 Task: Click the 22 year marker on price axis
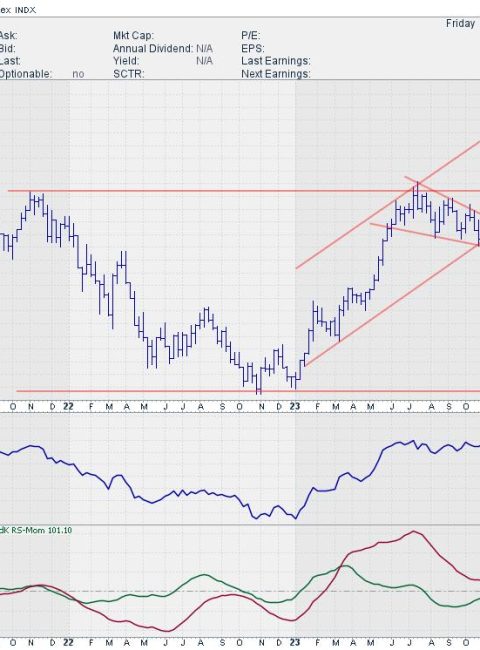(68, 407)
